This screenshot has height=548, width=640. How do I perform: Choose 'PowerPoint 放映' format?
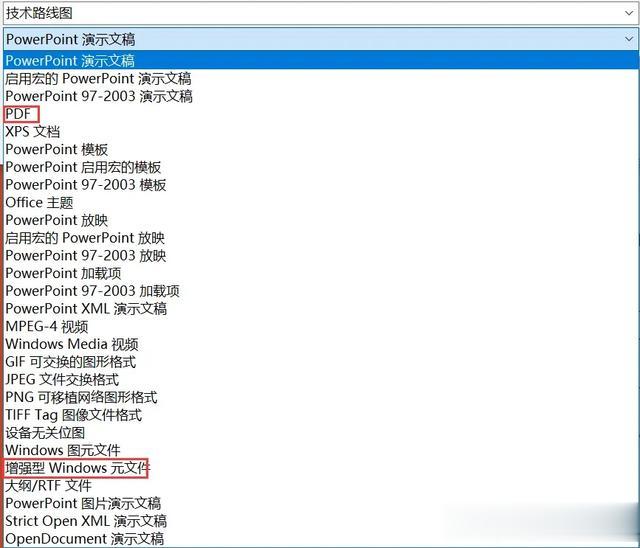point(321,220)
